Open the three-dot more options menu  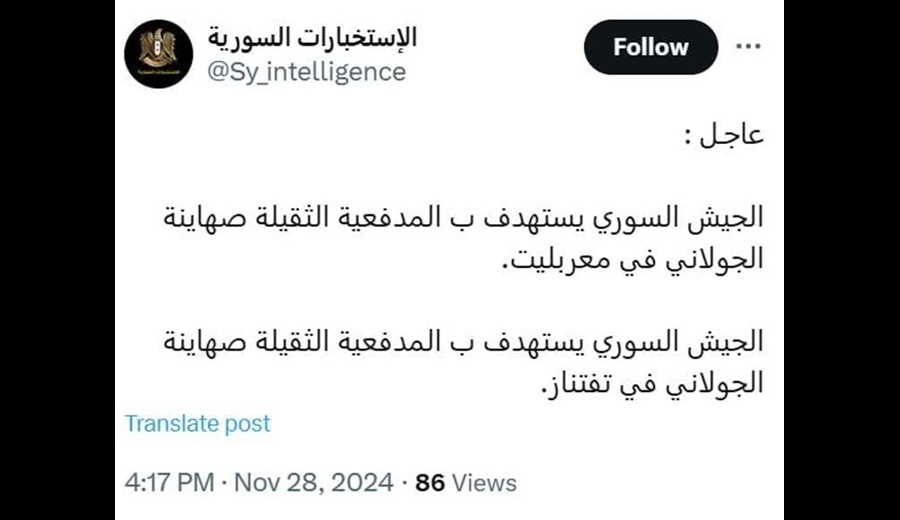pos(748,46)
